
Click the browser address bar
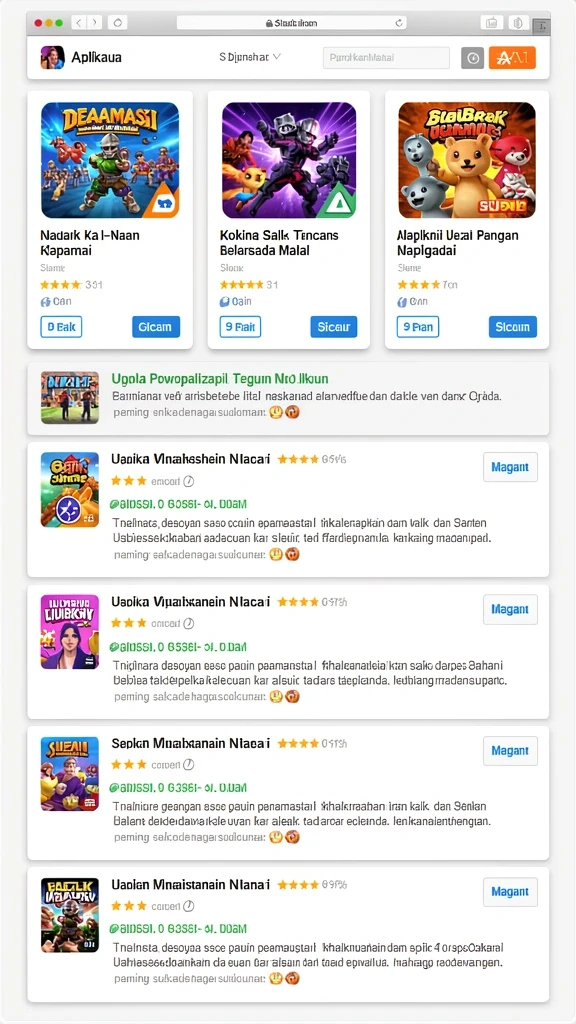293,23
